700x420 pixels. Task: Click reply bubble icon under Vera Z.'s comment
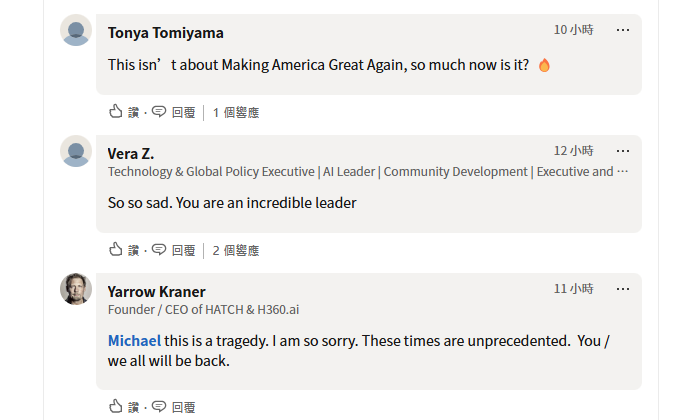pyautogui.click(x=159, y=250)
